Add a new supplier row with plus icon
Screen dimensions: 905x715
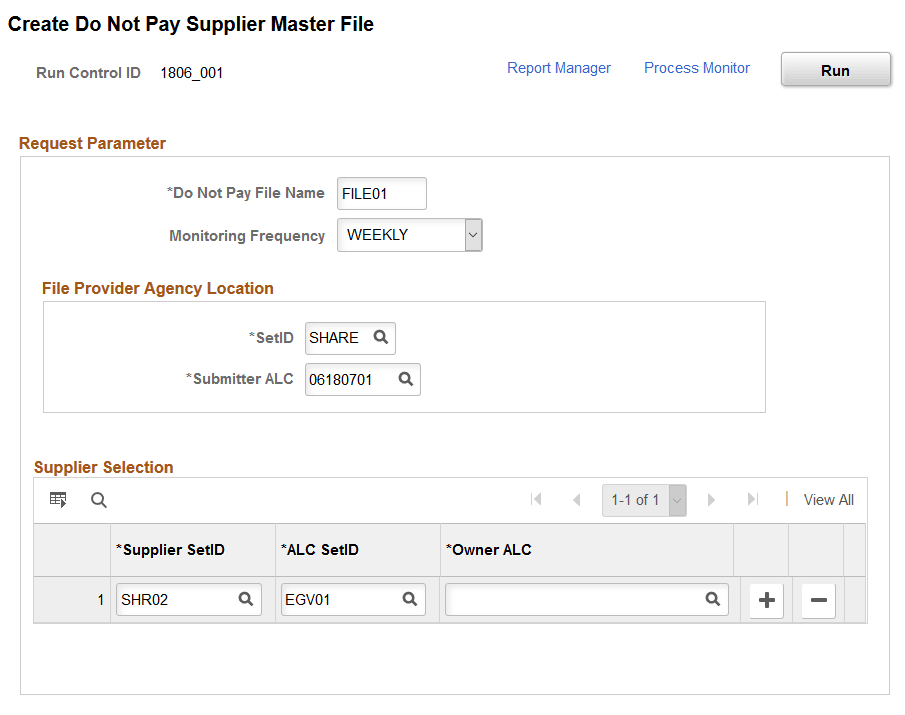(x=765, y=600)
